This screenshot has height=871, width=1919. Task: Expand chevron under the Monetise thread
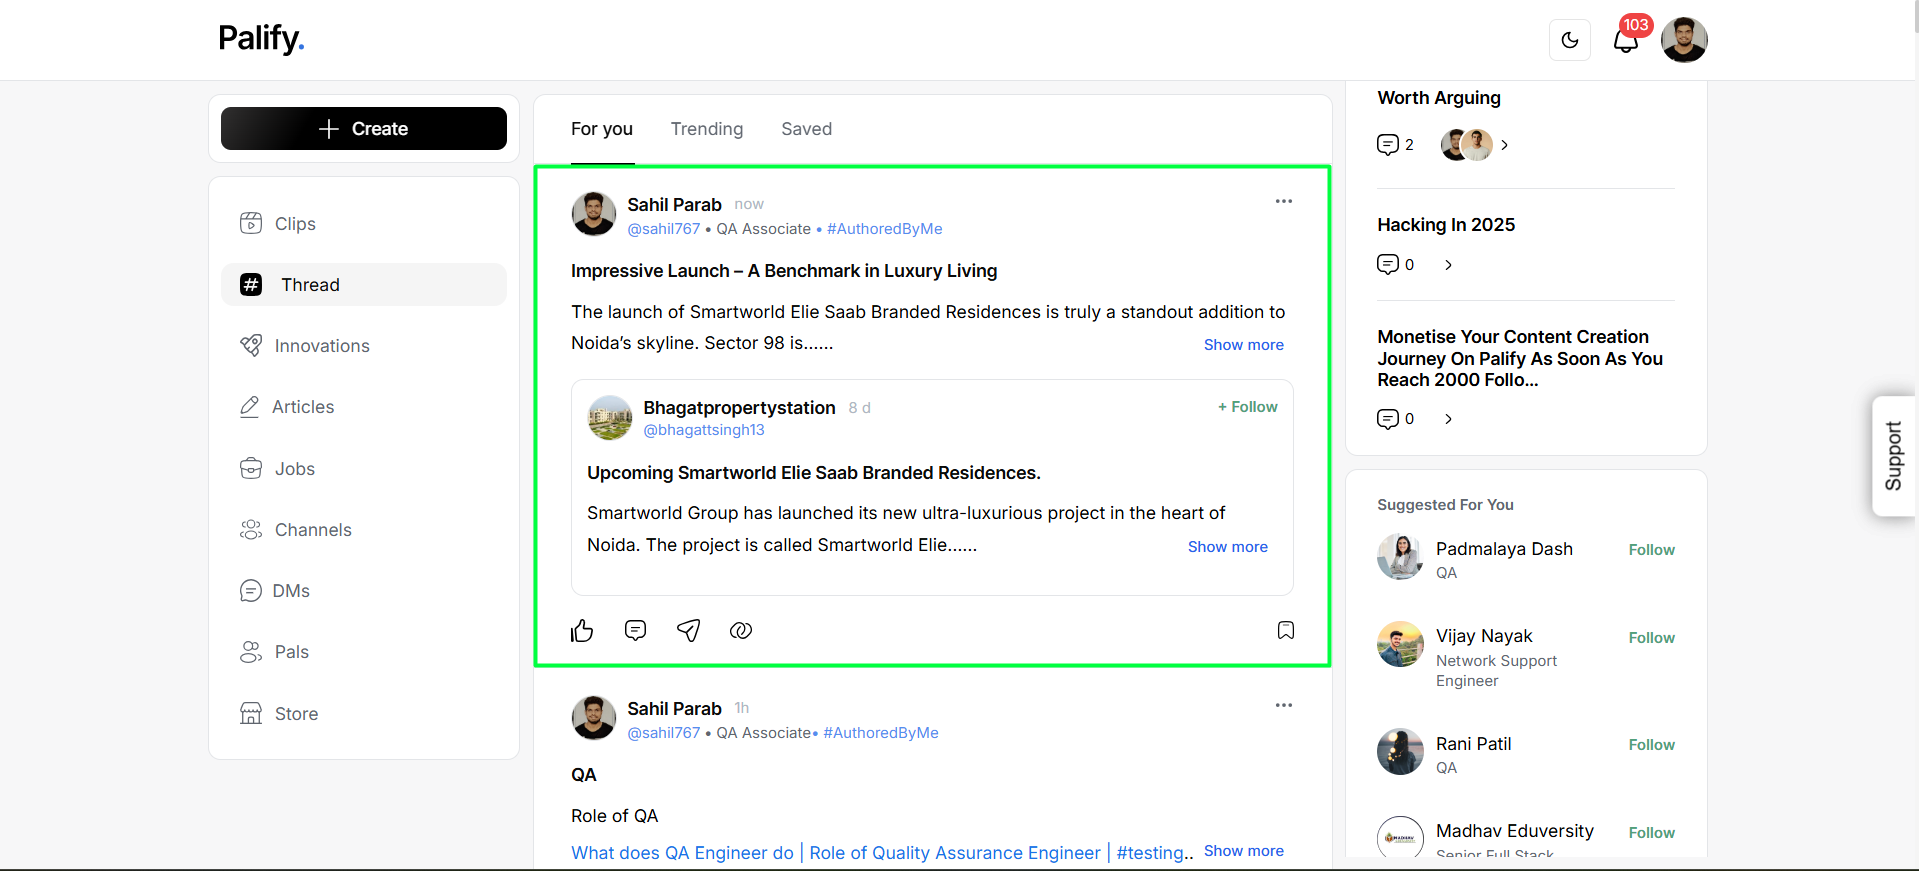click(1448, 419)
